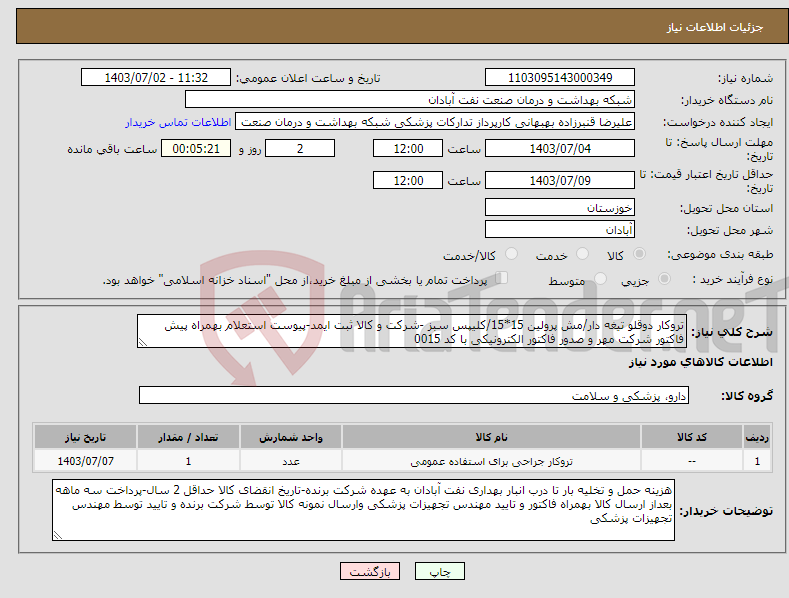Click the کد کالا column header
This screenshot has height=598, width=789.
pyautogui.click(x=692, y=437)
